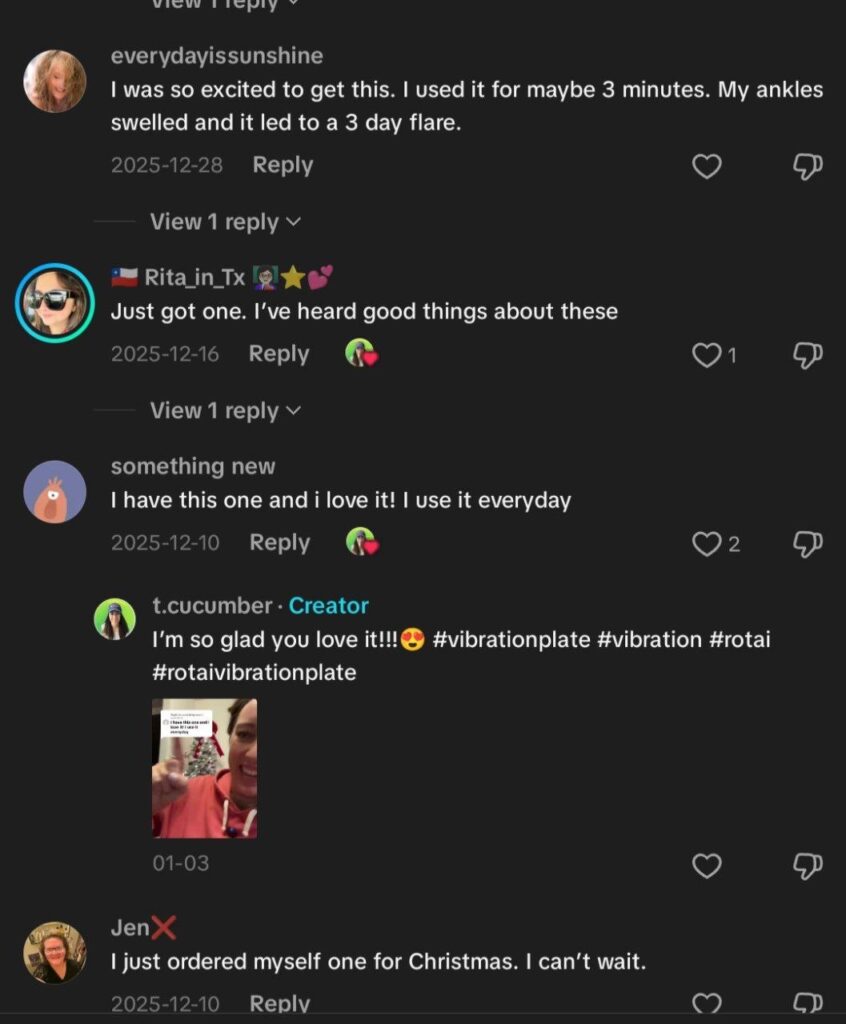Reply to something new's comment
The width and height of the screenshot is (846, 1024).
(x=279, y=543)
